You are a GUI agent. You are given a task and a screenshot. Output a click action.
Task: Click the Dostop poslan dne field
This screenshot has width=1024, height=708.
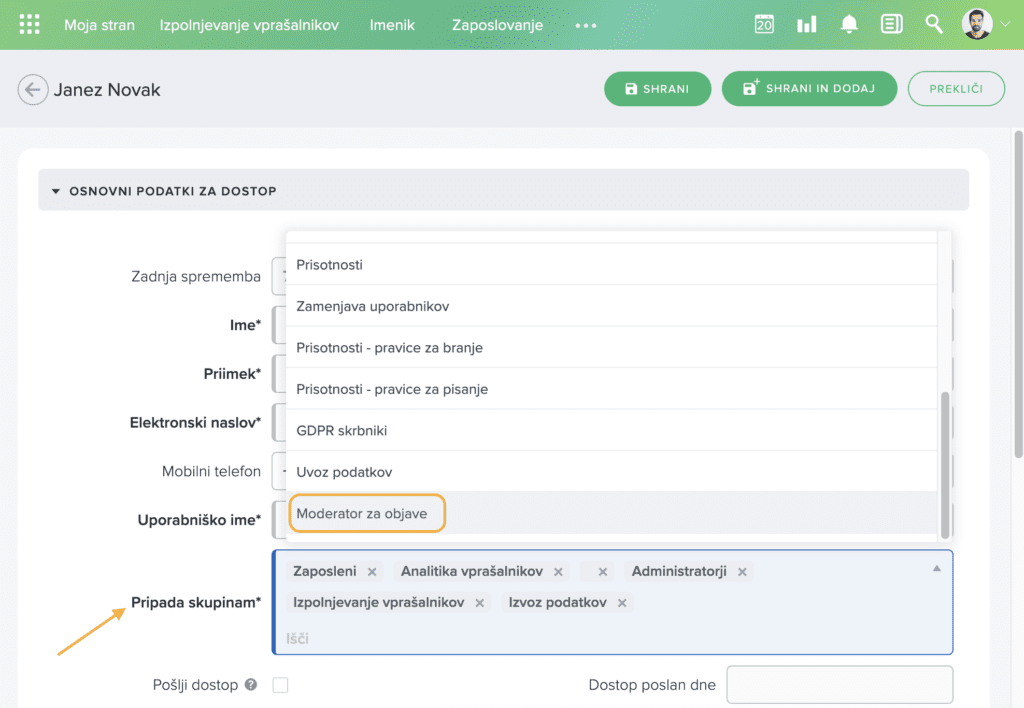click(839, 685)
